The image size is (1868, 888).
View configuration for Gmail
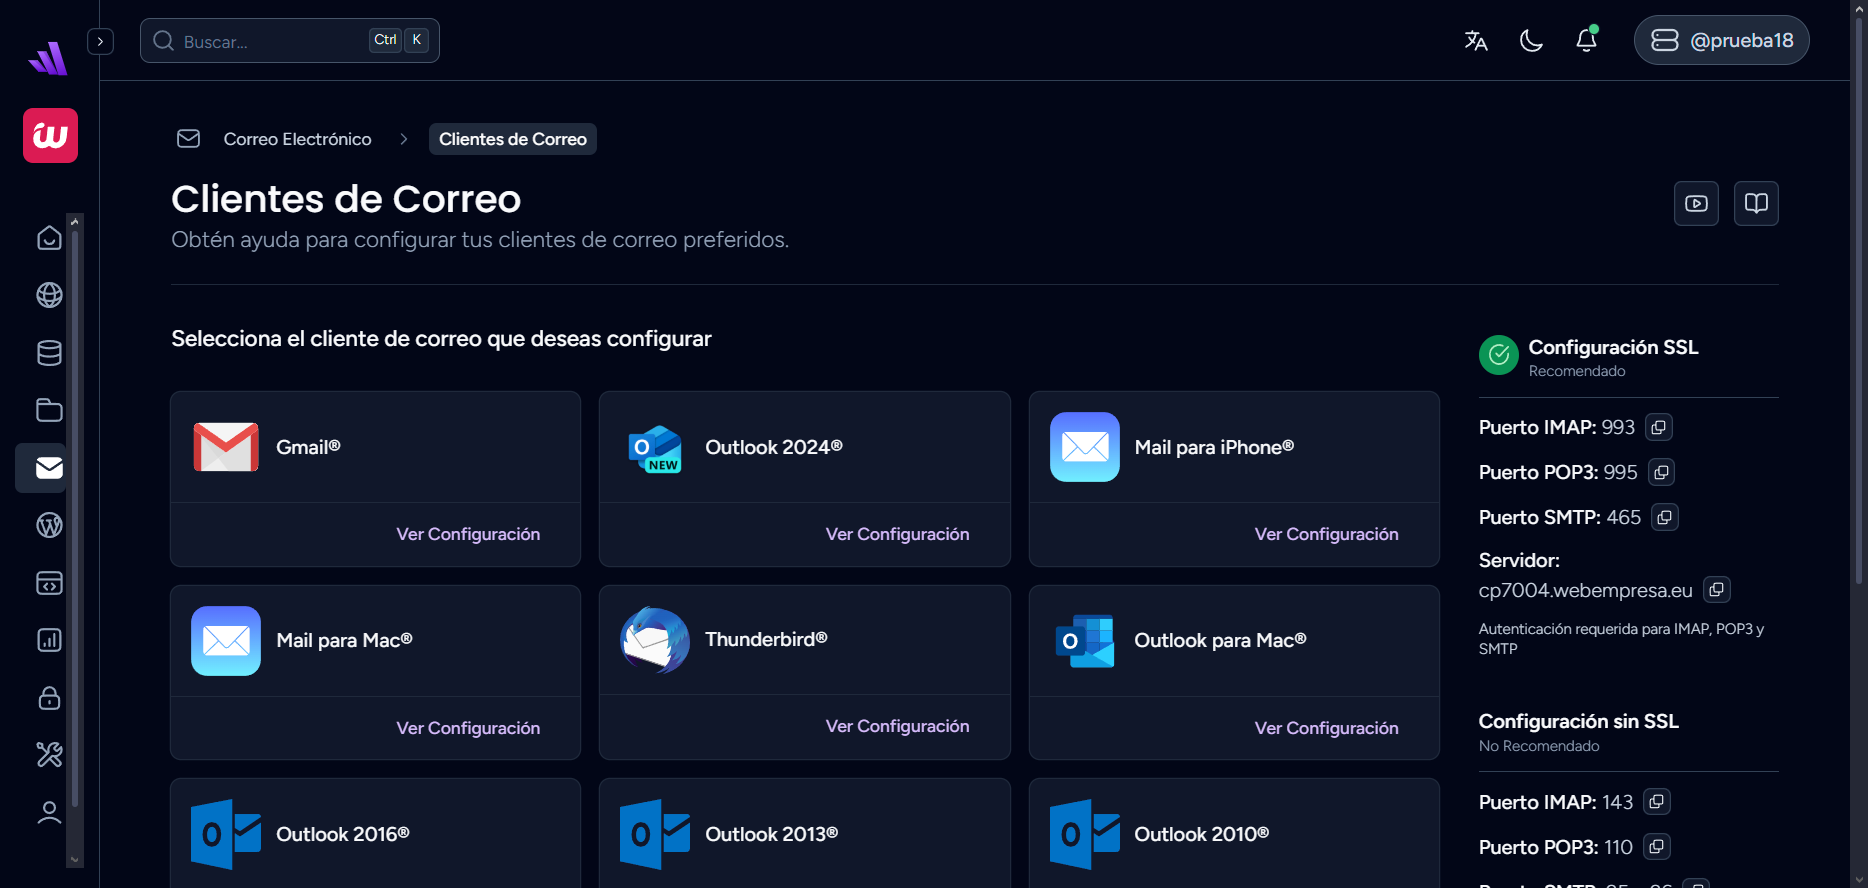tap(468, 534)
